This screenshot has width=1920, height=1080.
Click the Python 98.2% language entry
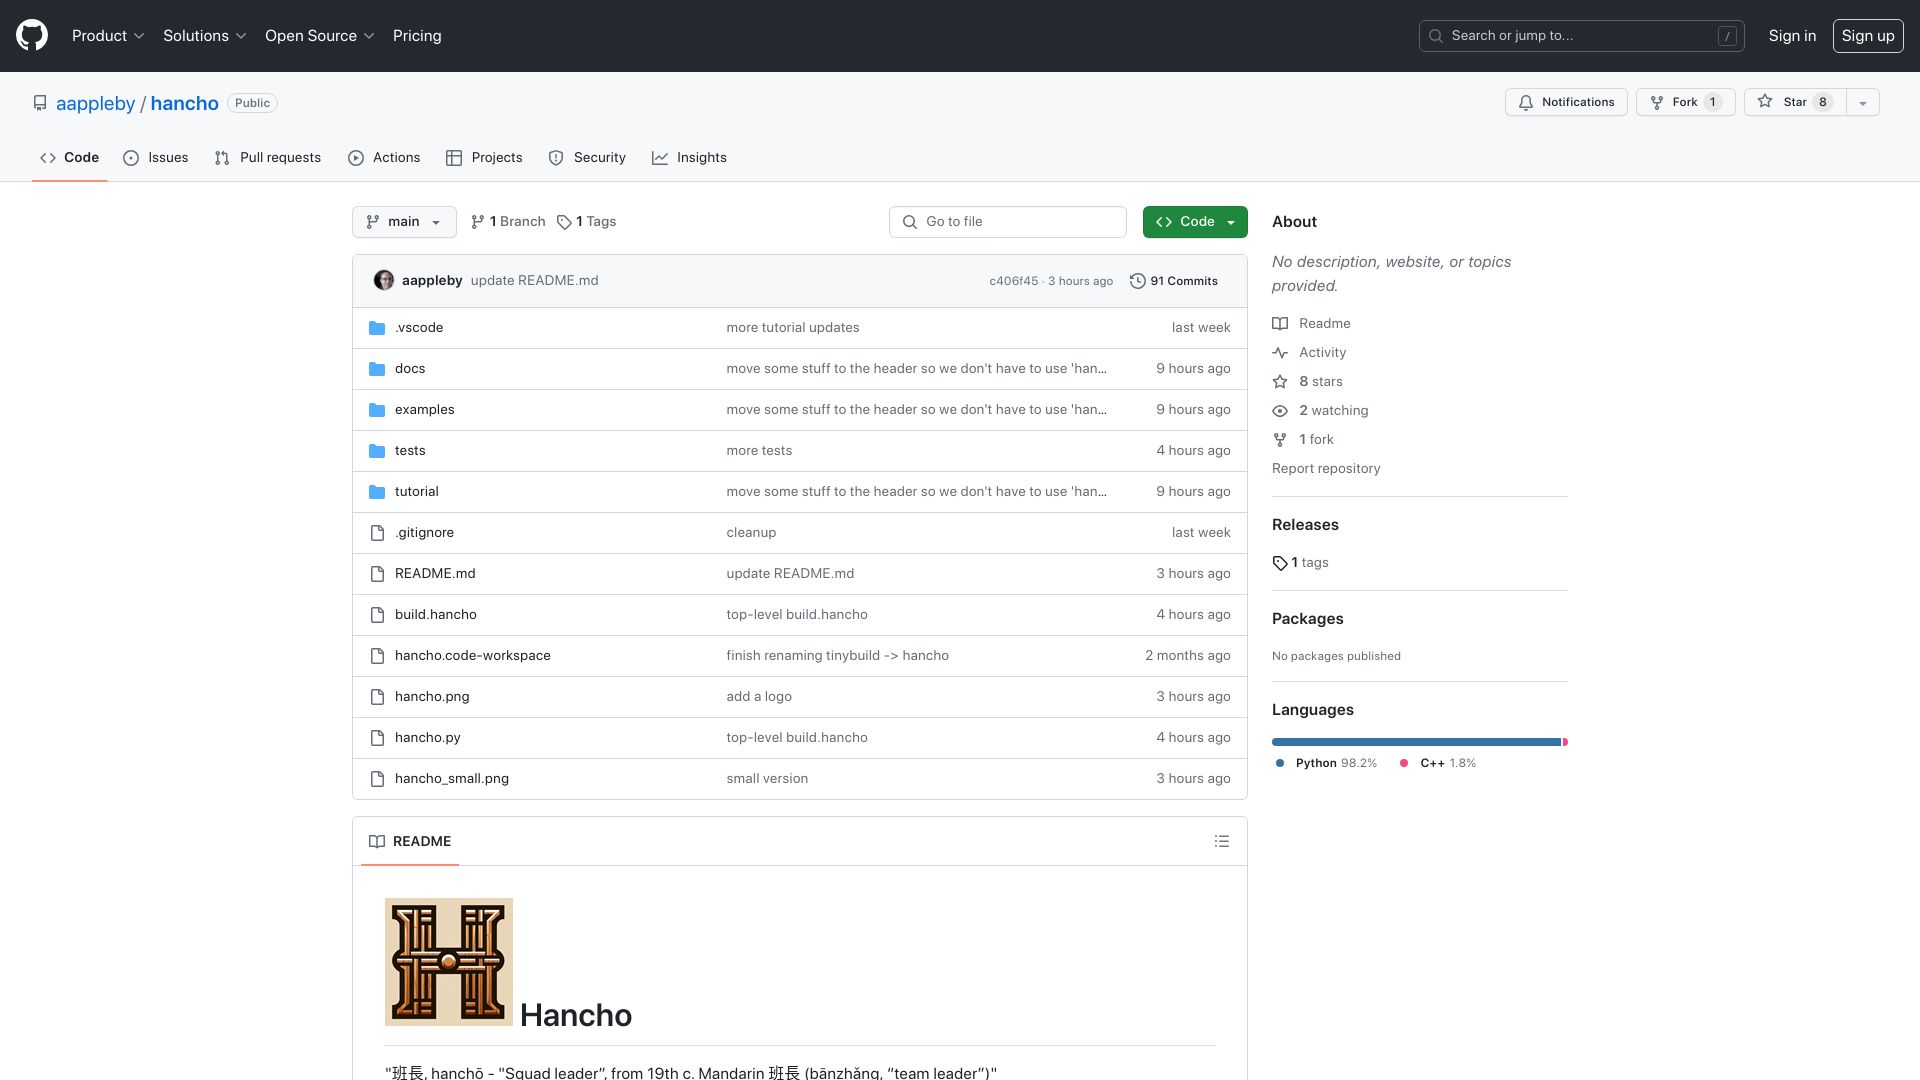tap(1326, 763)
